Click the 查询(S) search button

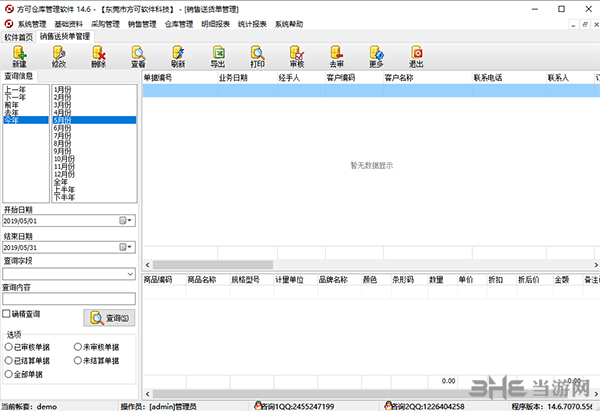coord(109,318)
